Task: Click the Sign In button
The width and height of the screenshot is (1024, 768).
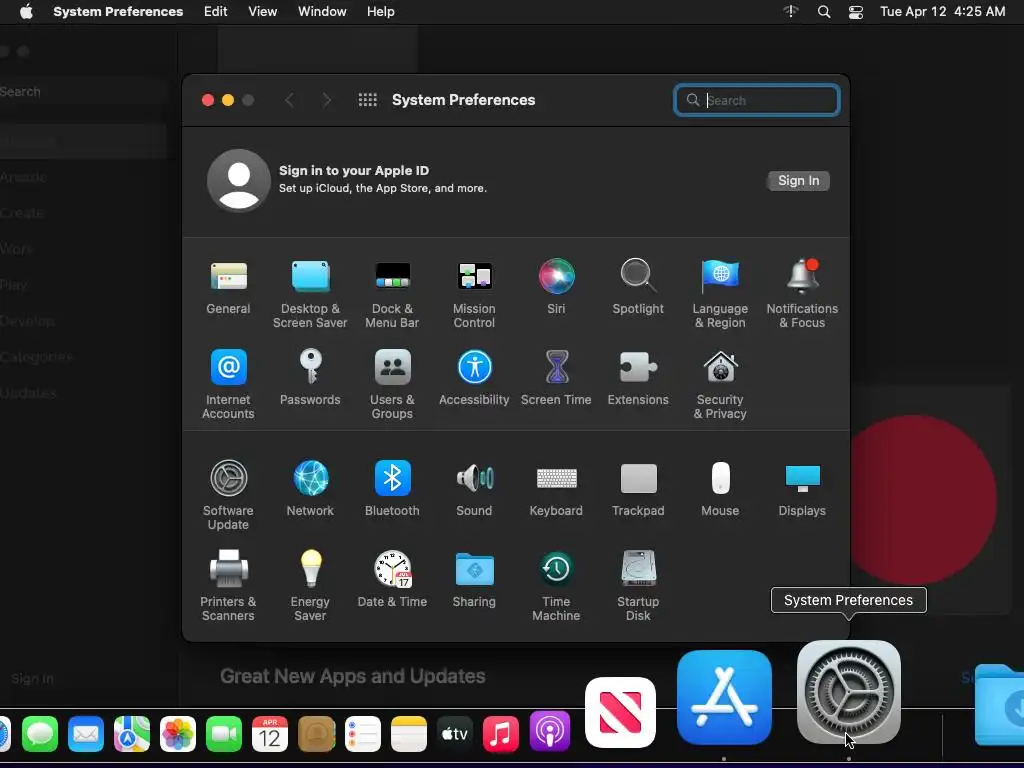Action: [x=798, y=181]
